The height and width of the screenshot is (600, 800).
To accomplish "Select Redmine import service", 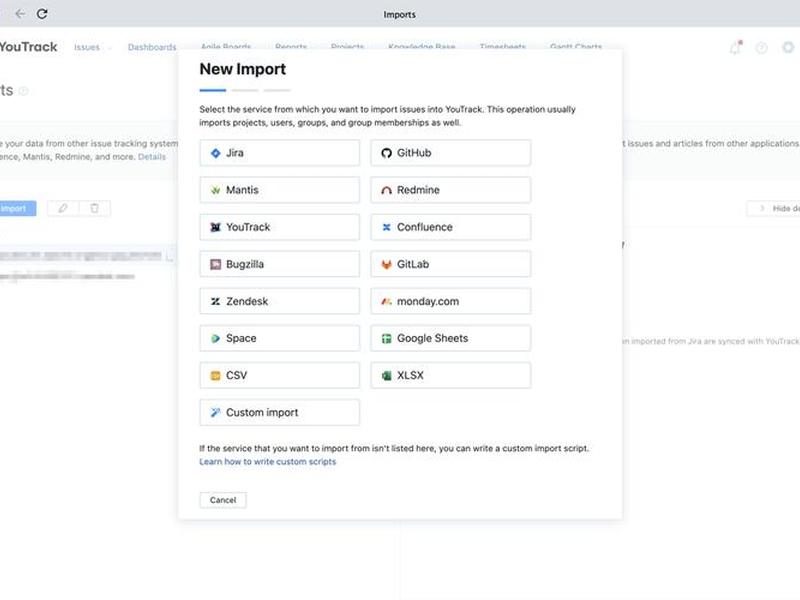I will pyautogui.click(x=451, y=190).
